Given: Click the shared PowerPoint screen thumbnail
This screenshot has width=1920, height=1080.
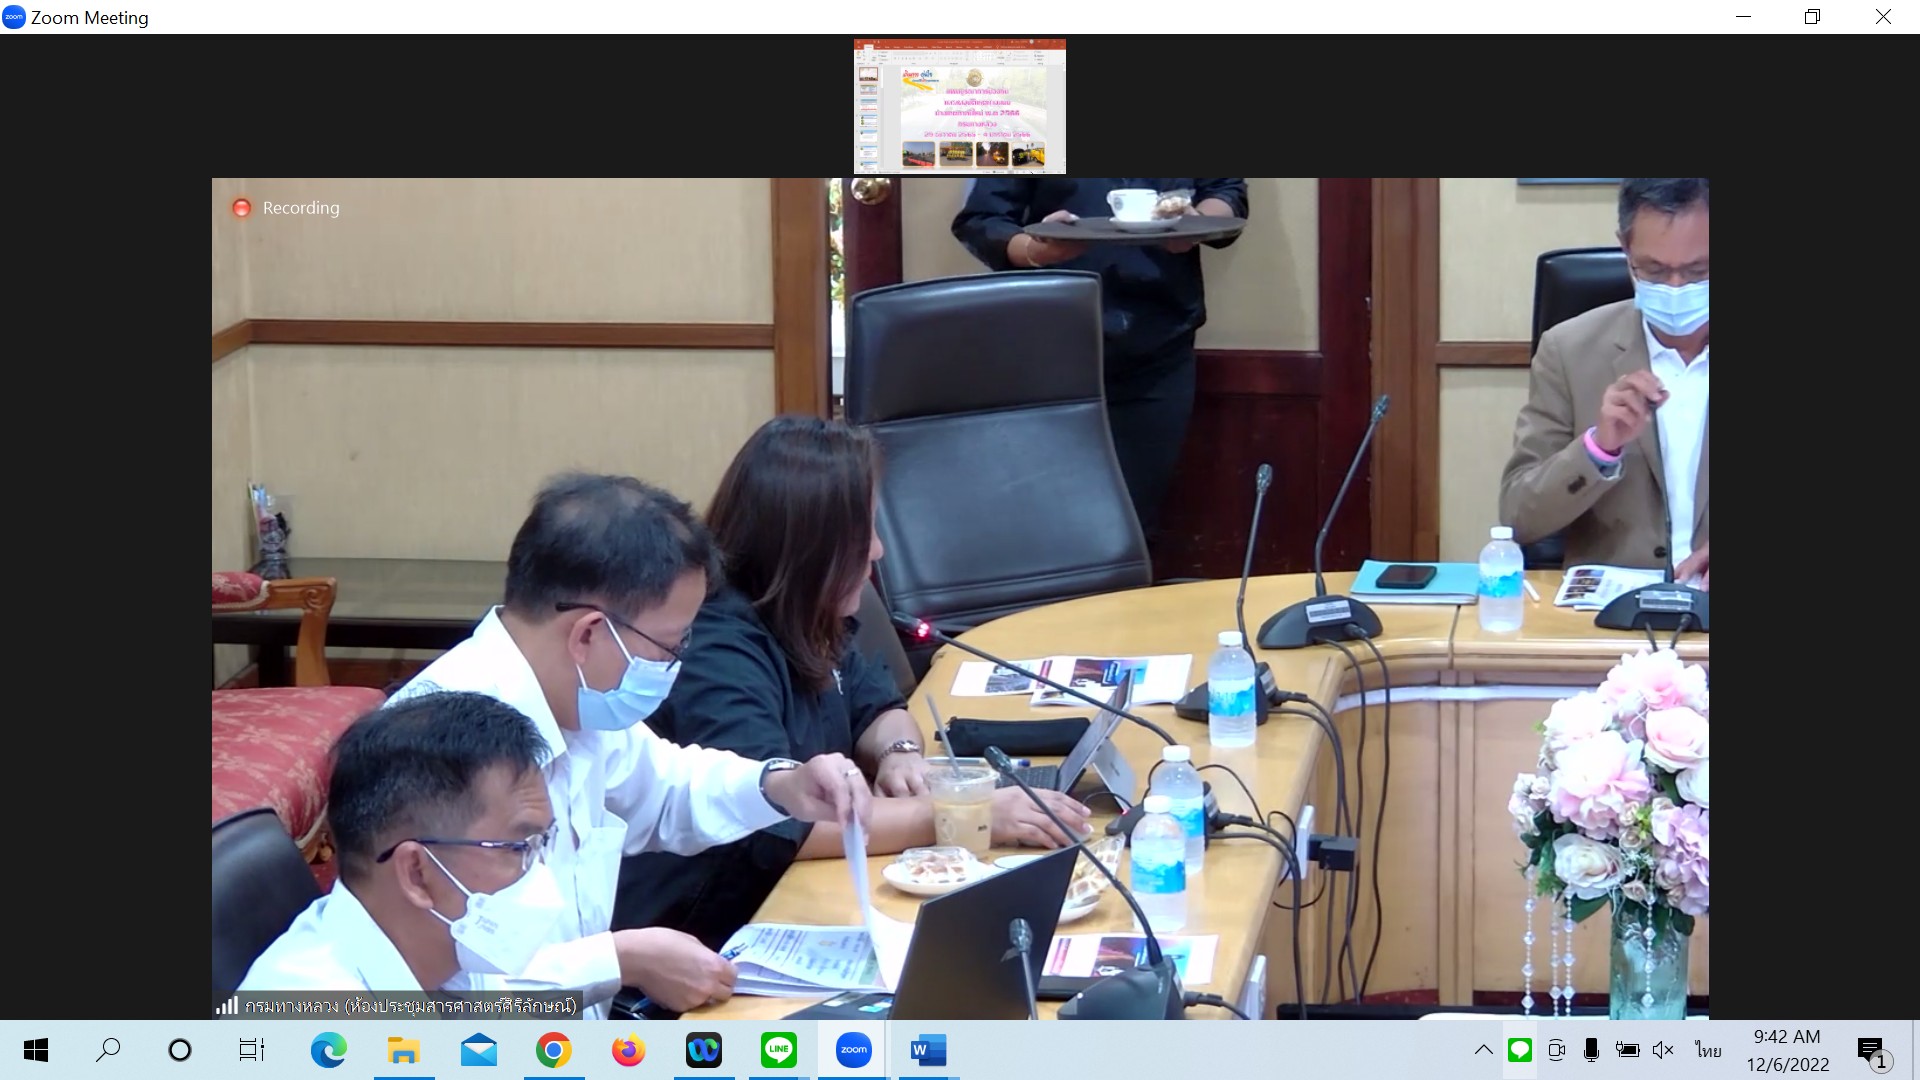Looking at the screenshot, I should 959,106.
